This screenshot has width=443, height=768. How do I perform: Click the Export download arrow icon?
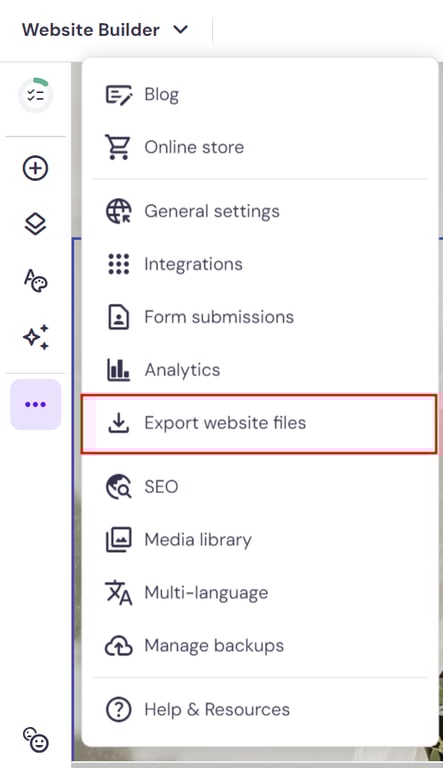click(118, 423)
